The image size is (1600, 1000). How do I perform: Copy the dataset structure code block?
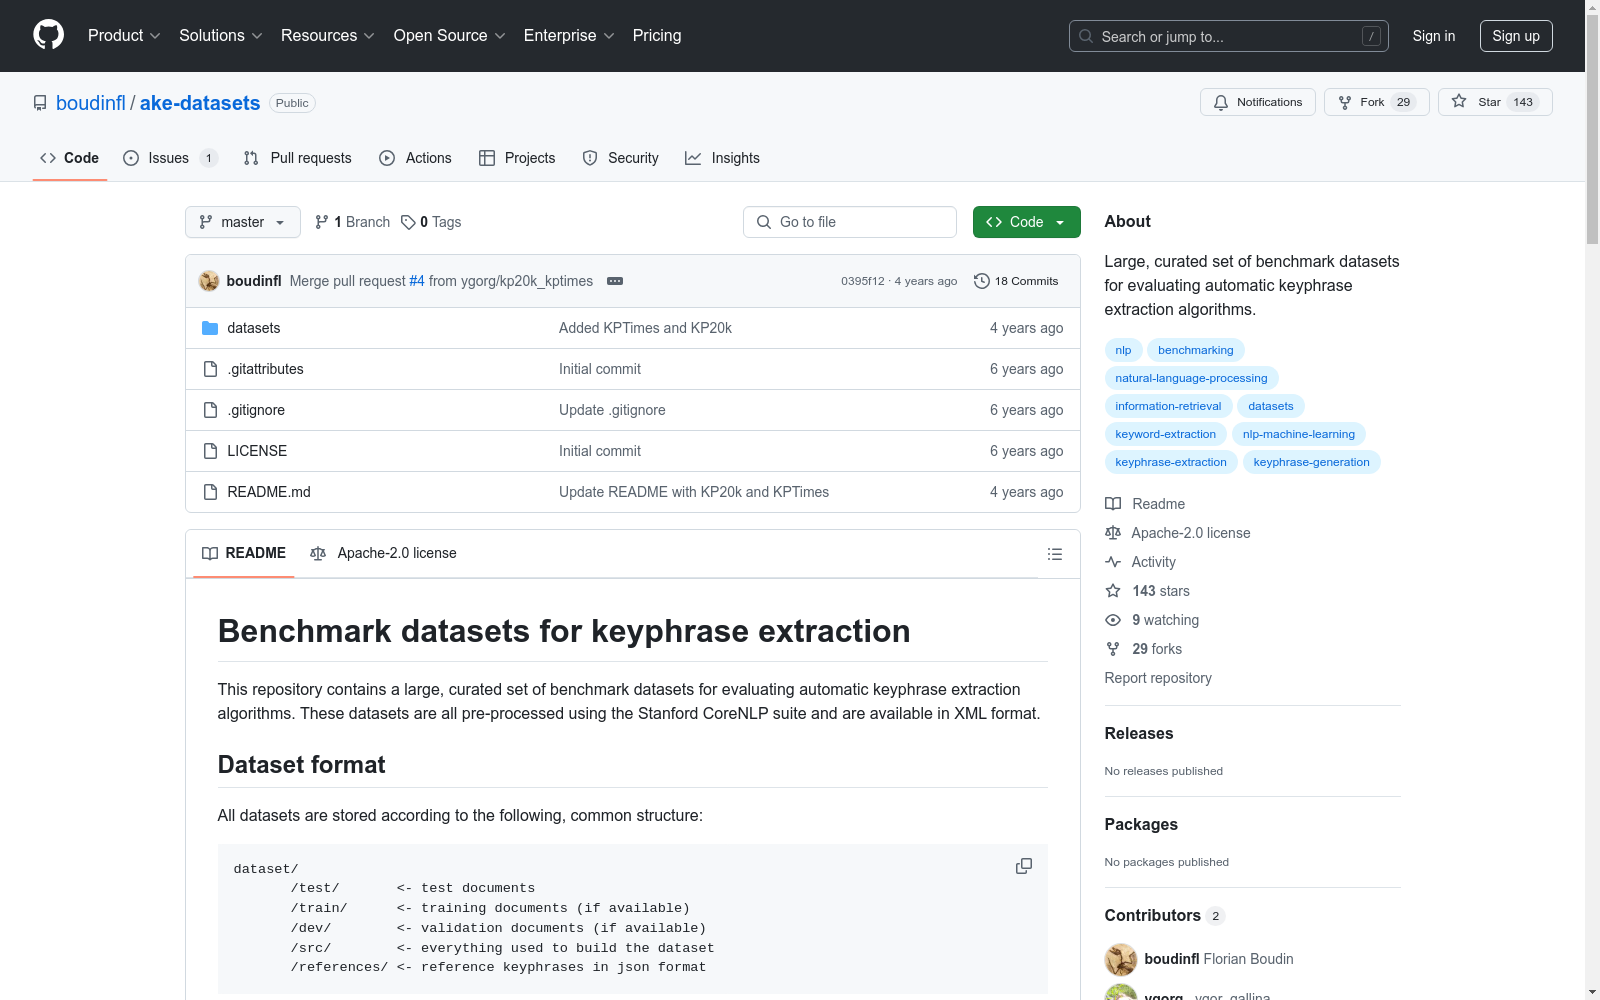1024,866
